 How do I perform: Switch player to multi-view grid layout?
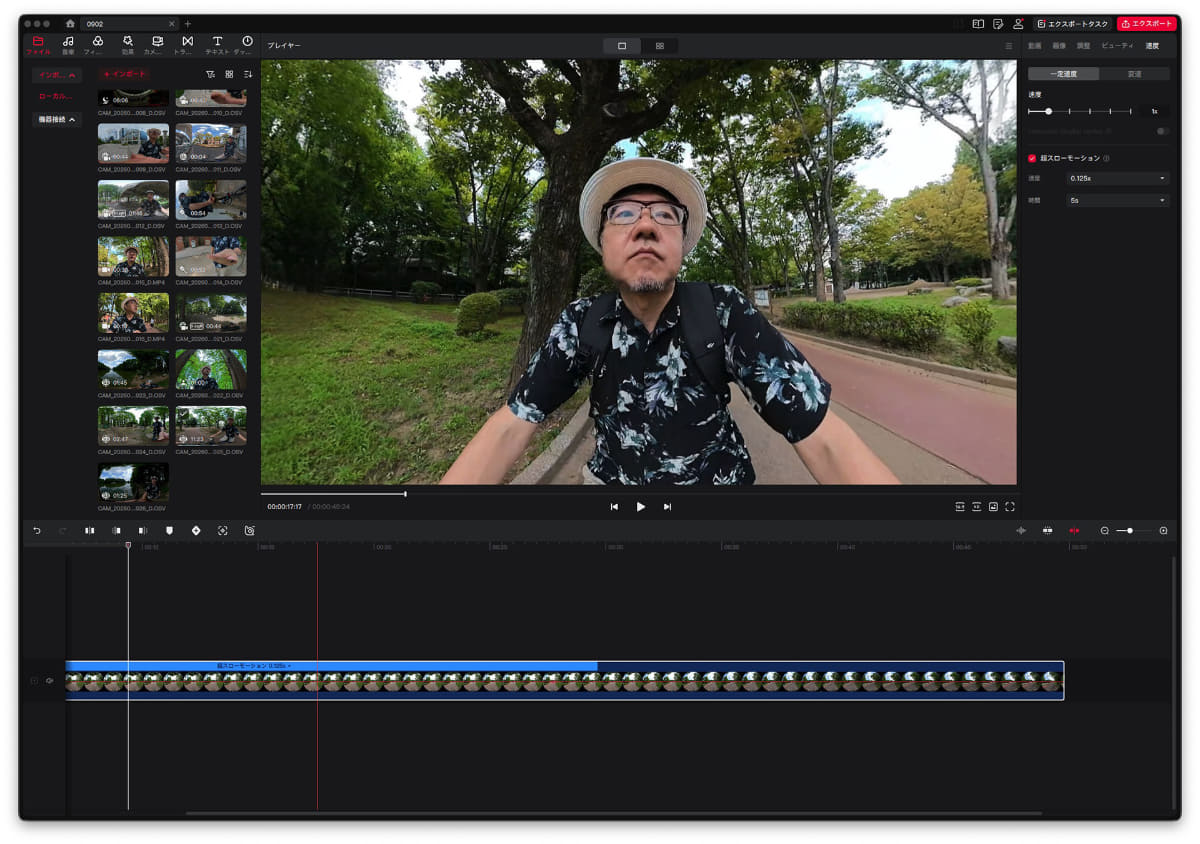click(660, 46)
